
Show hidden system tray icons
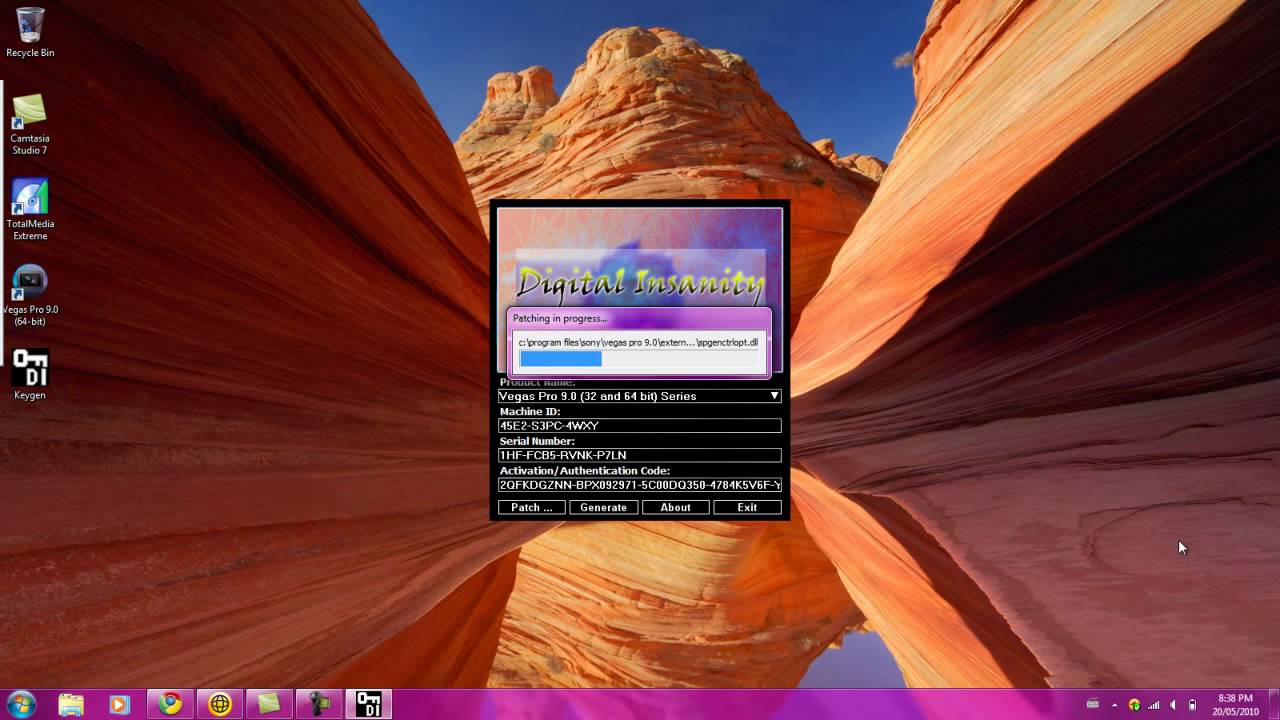[1115, 705]
